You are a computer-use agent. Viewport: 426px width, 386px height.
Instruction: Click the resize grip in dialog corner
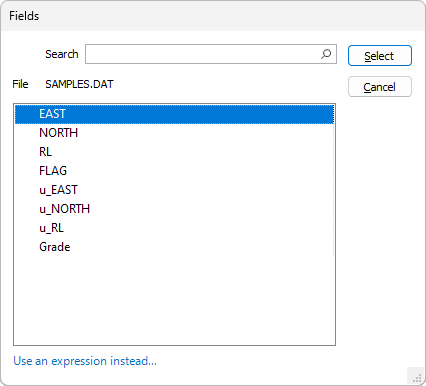[x=417, y=378]
